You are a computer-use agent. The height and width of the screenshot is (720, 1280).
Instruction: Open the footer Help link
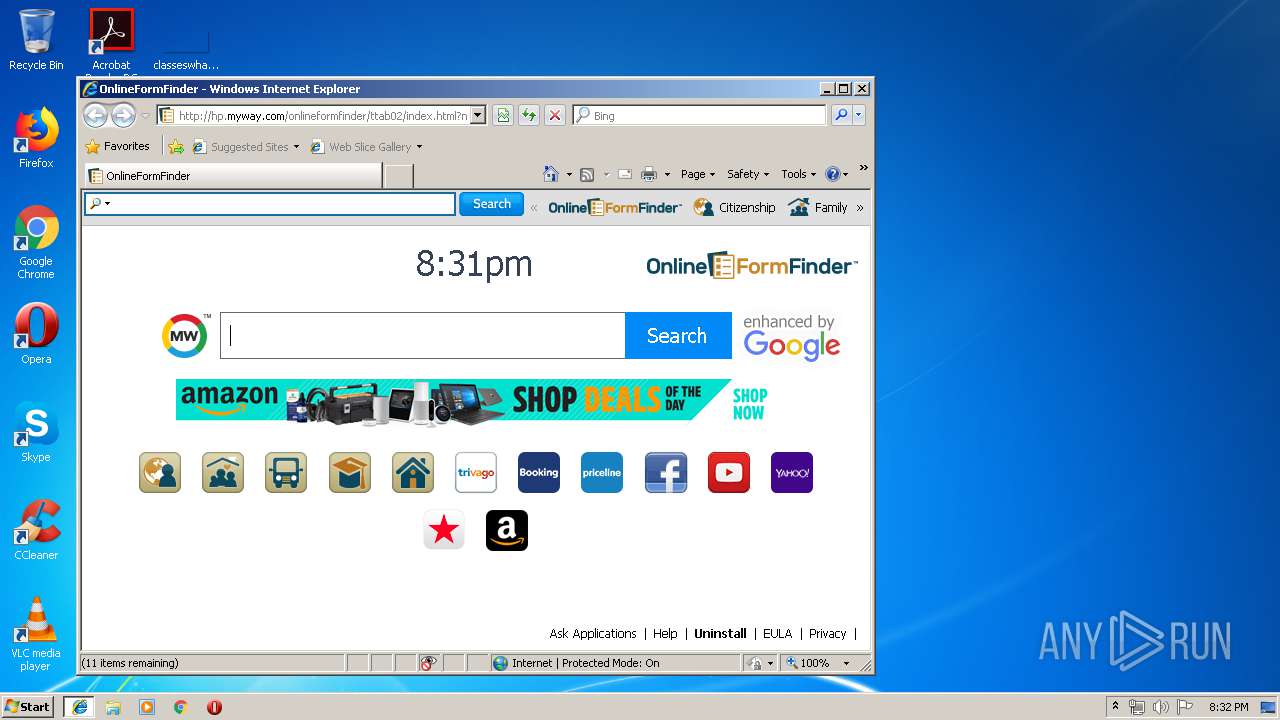(x=665, y=634)
